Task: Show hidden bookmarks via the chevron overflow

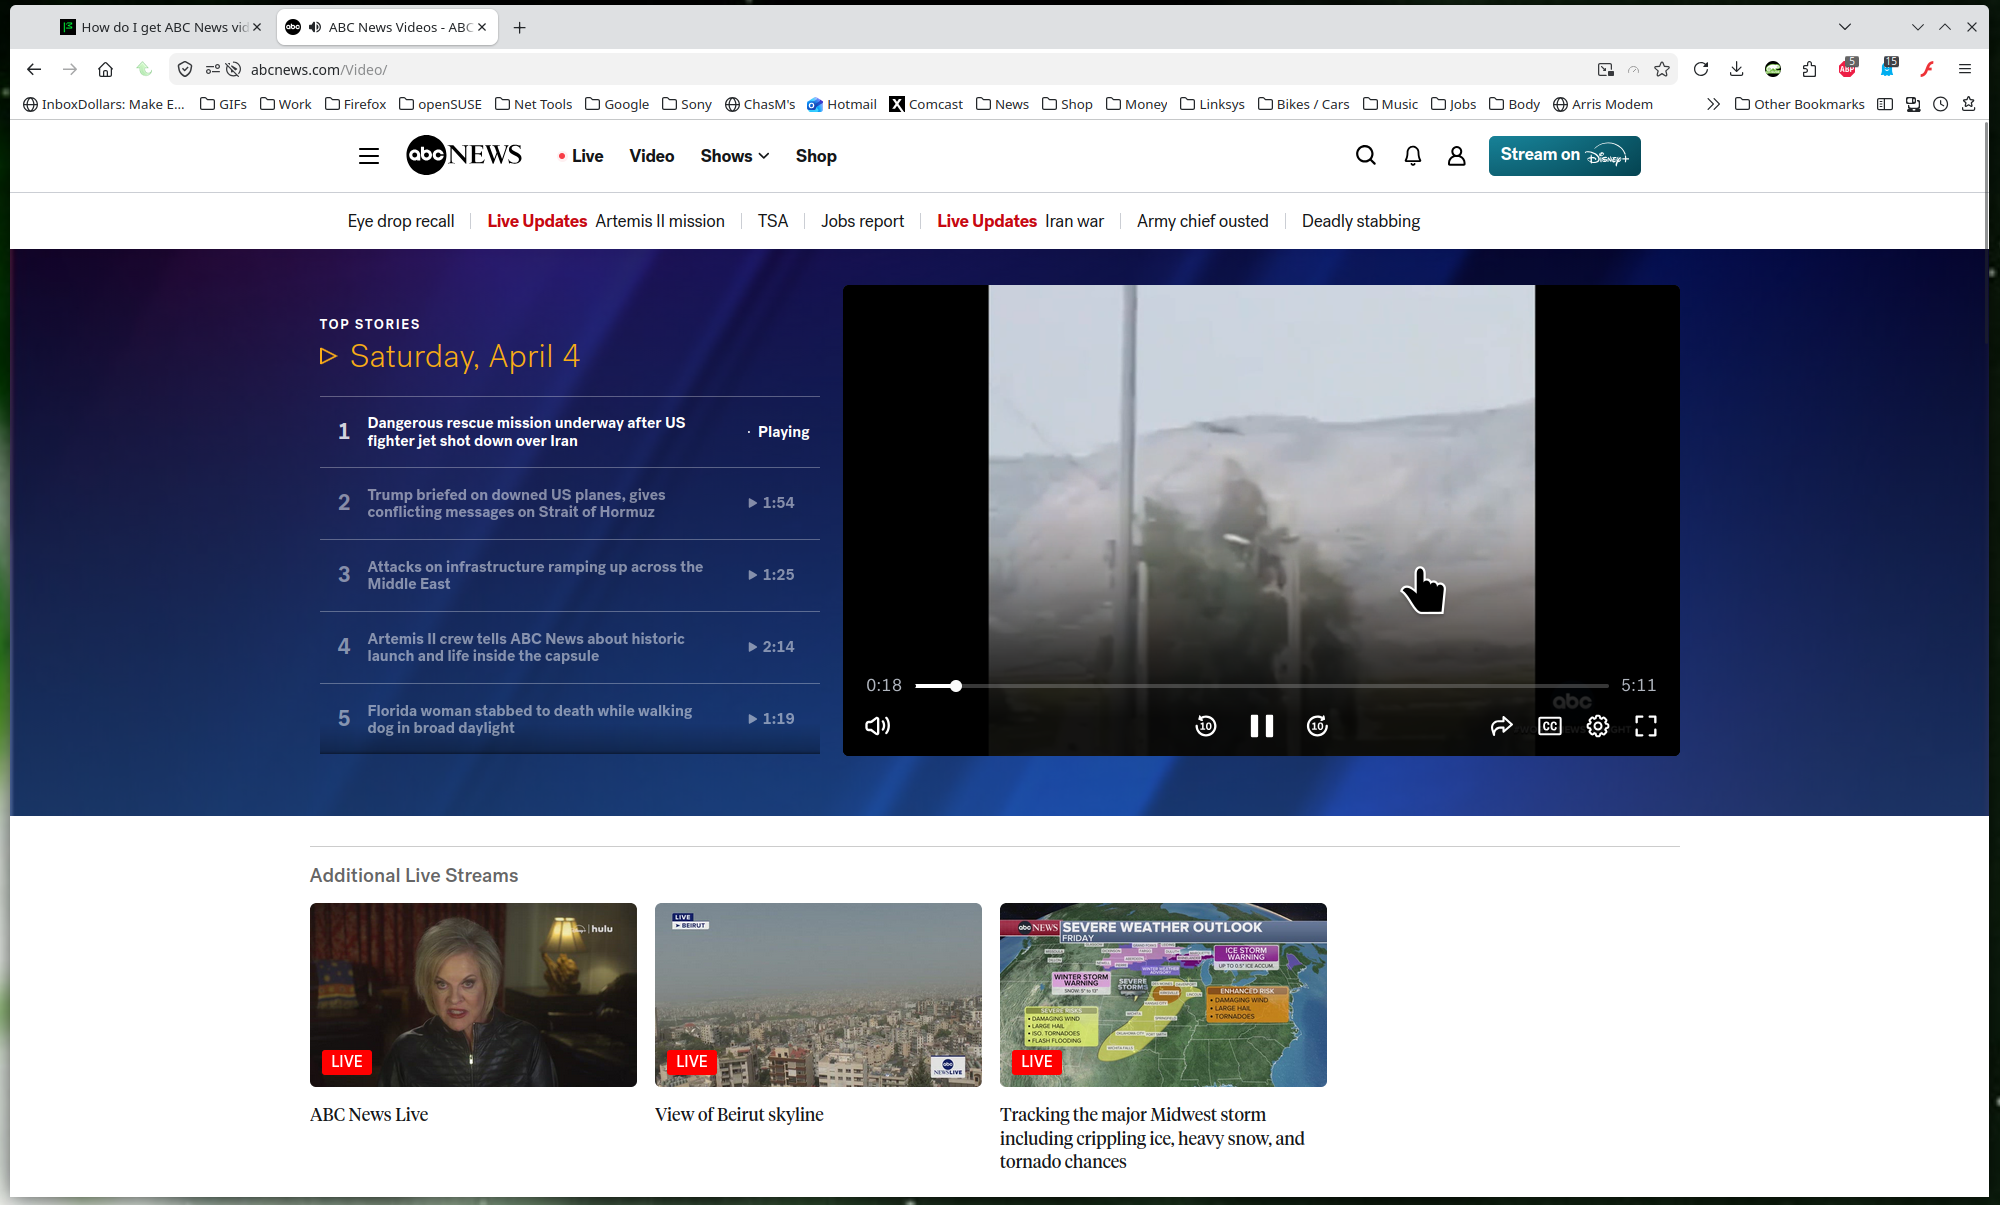Action: [x=1713, y=104]
